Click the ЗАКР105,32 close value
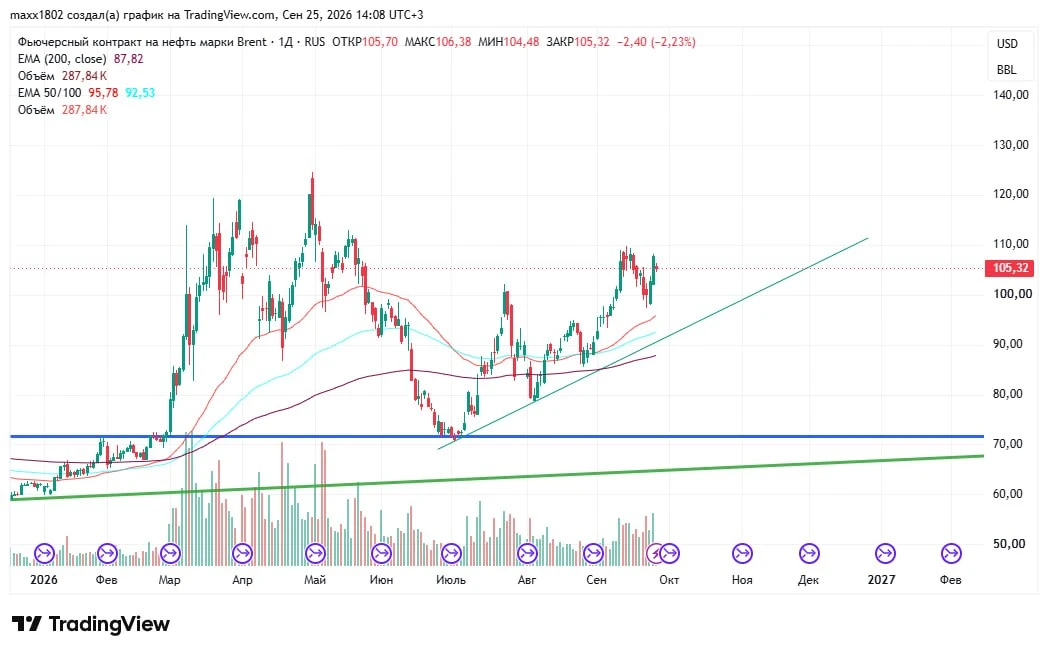The image size is (1048, 654). tap(578, 41)
